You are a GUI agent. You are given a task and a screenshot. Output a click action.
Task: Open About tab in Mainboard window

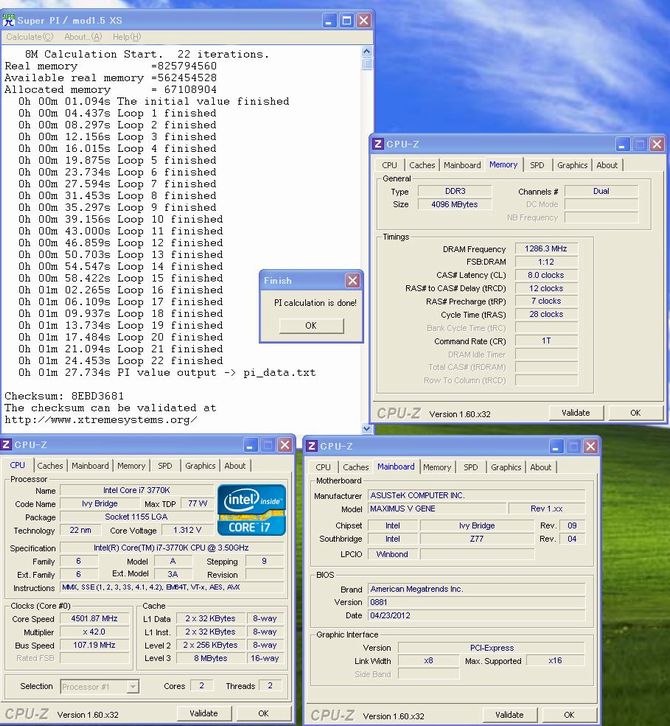540,467
